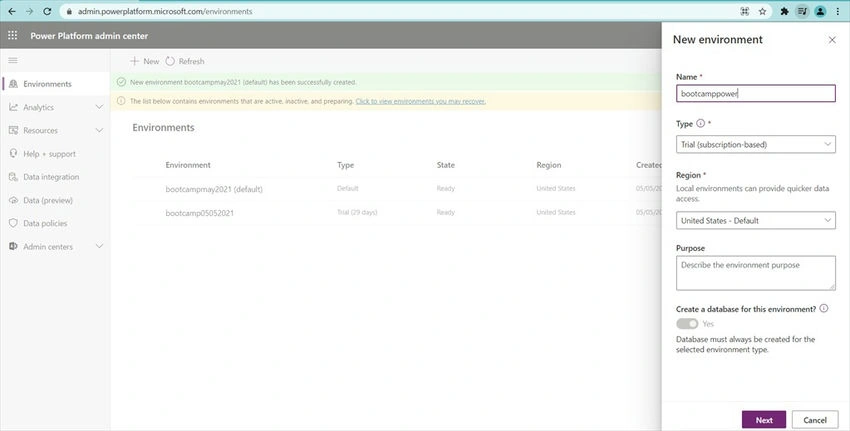Click the info icon next to Type
The image size is (850, 431).
click(x=700, y=124)
